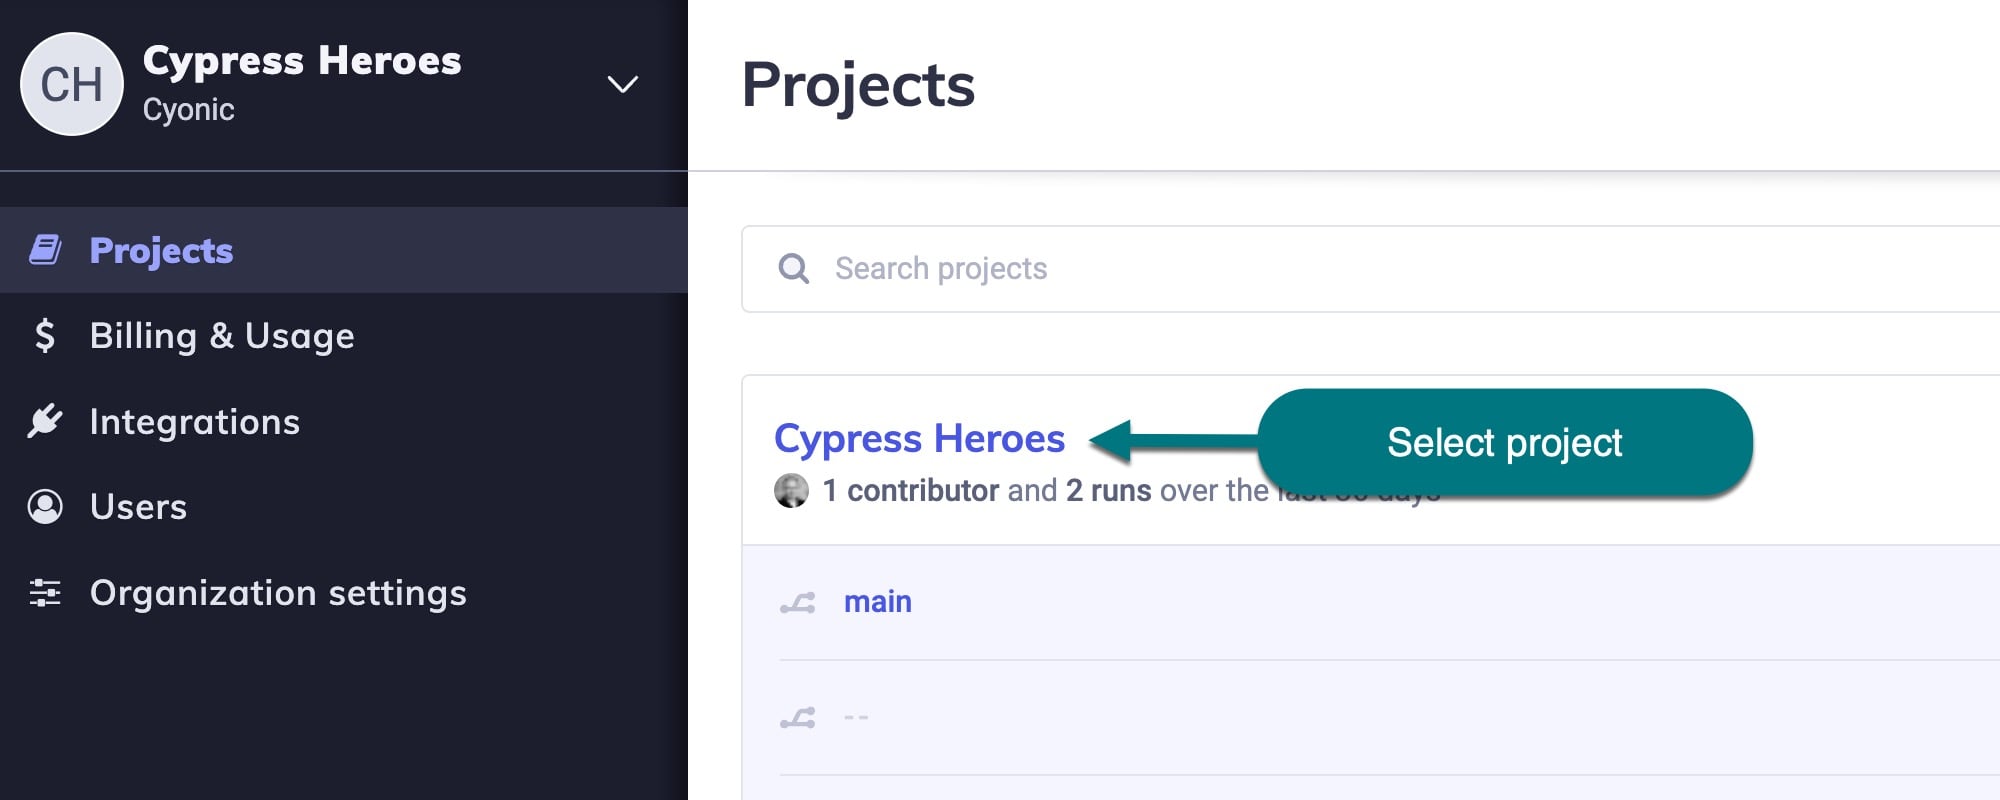Open the Users section
Image resolution: width=2000 pixels, height=800 pixels.
click(x=138, y=507)
